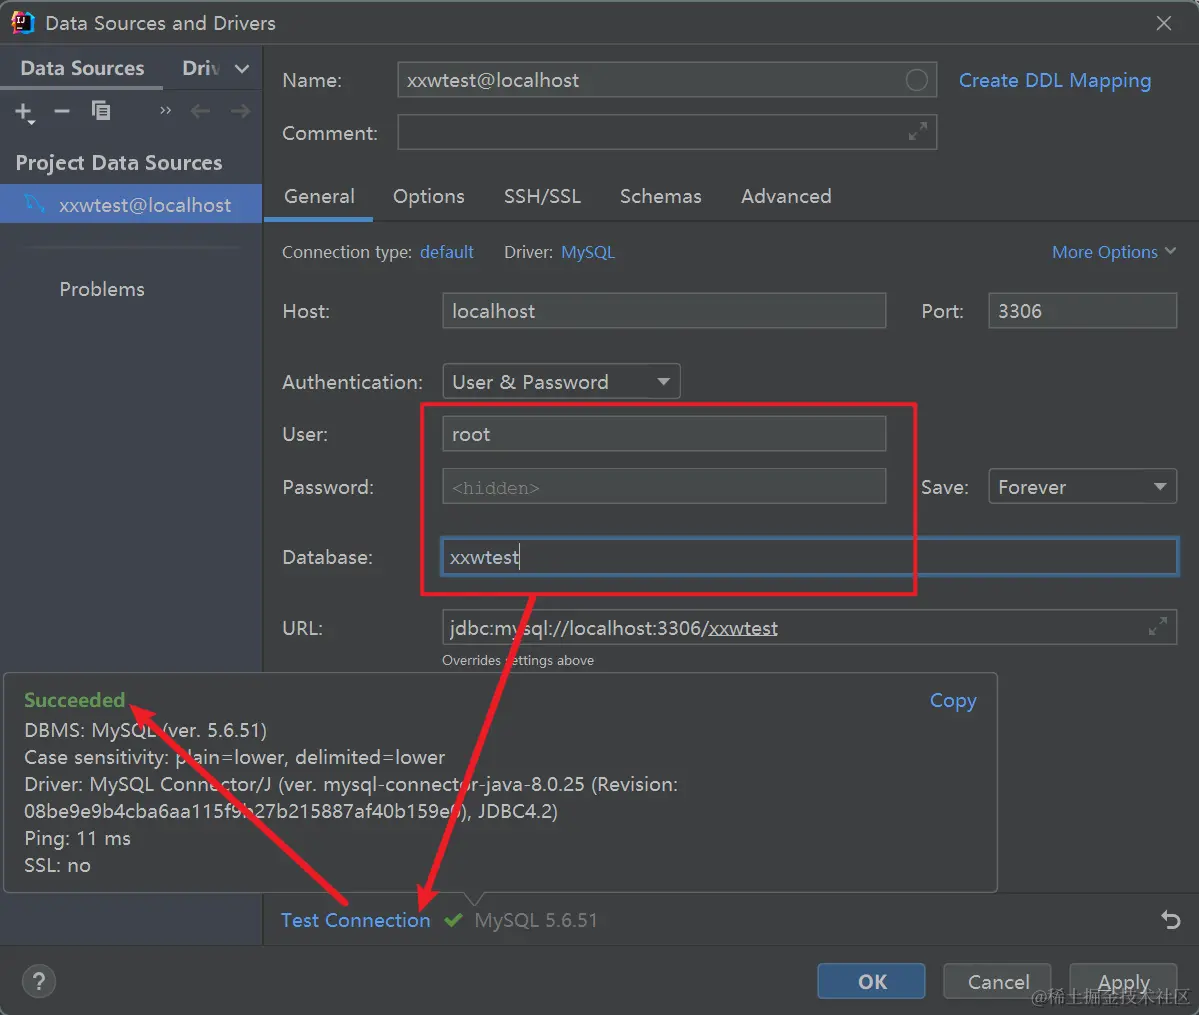Click the 'Ping: 11 ms' line
The height and width of the screenshot is (1015, 1199).
pos(77,838)
